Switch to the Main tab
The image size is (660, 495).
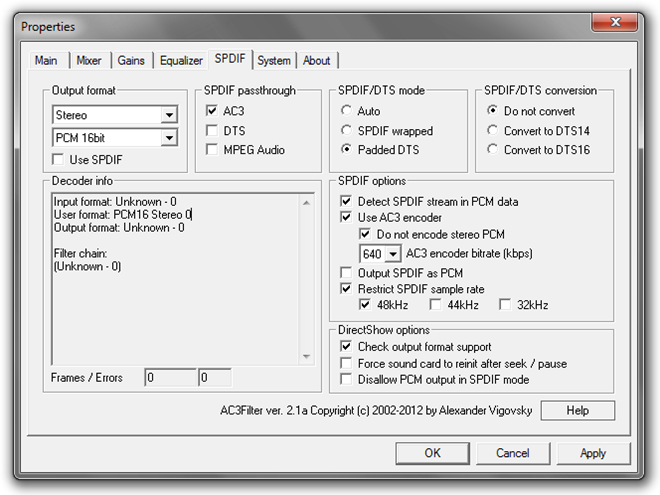point(46,61)
